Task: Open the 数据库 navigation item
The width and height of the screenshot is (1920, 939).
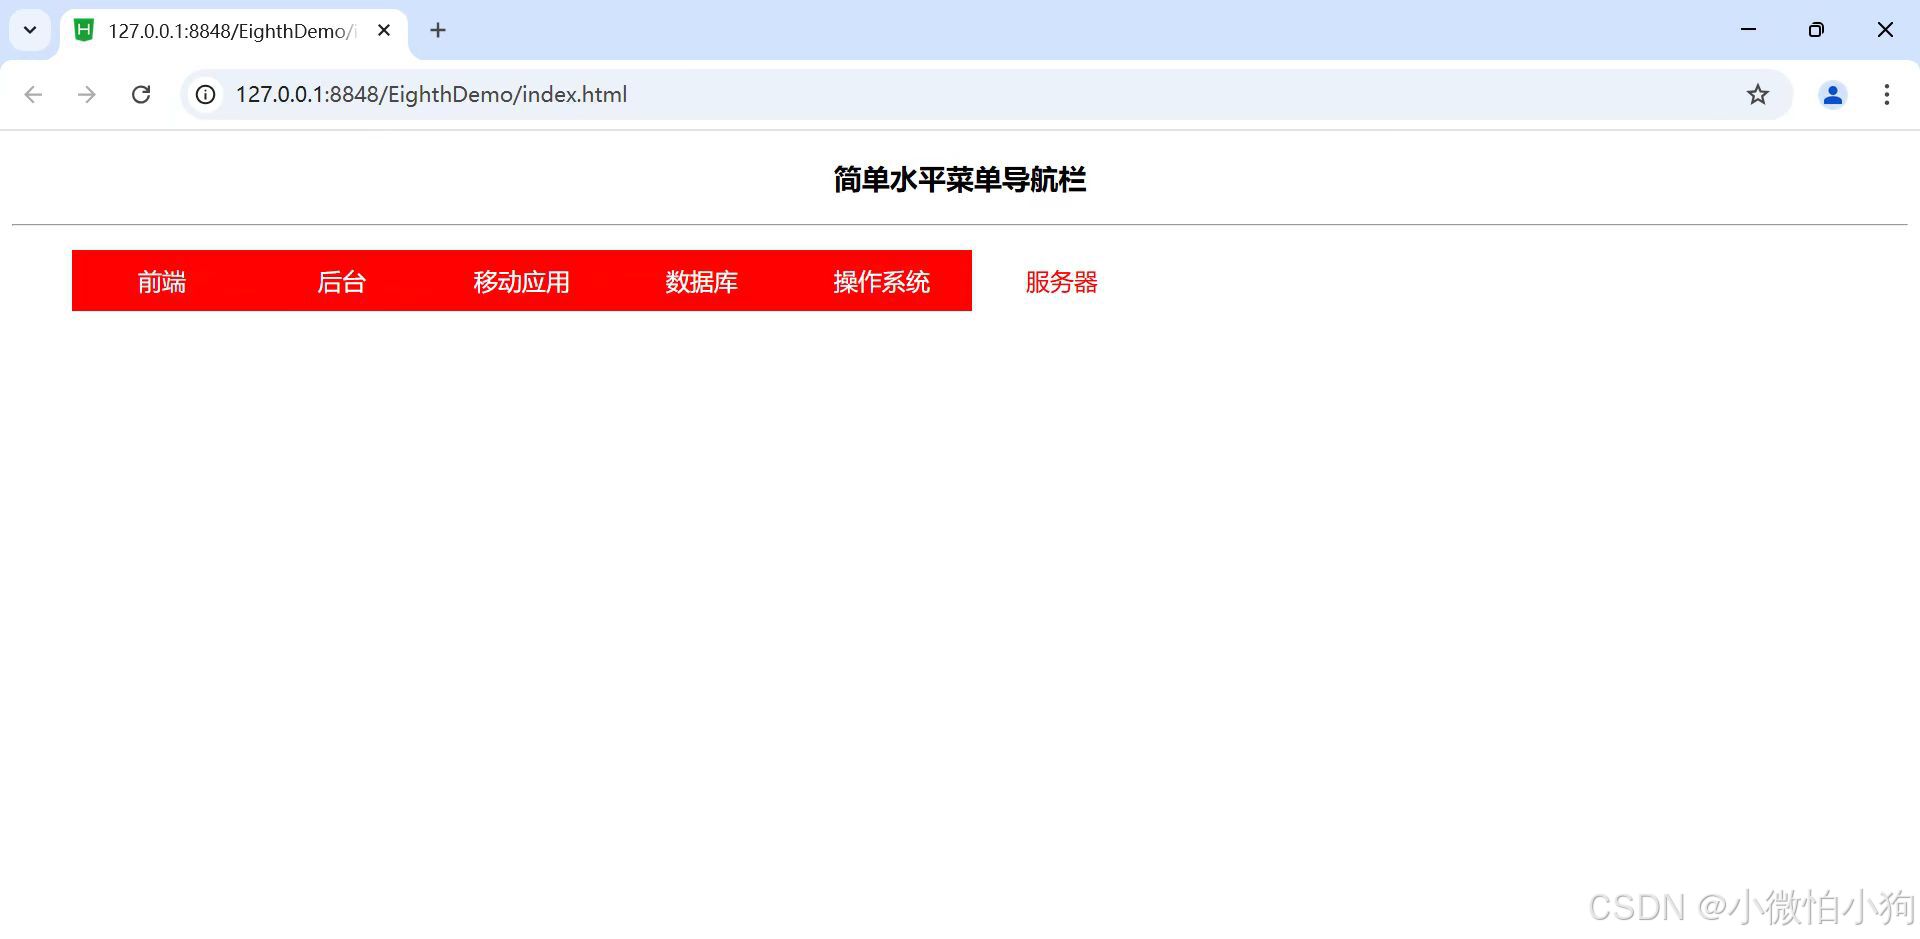Action: [702, 281]
